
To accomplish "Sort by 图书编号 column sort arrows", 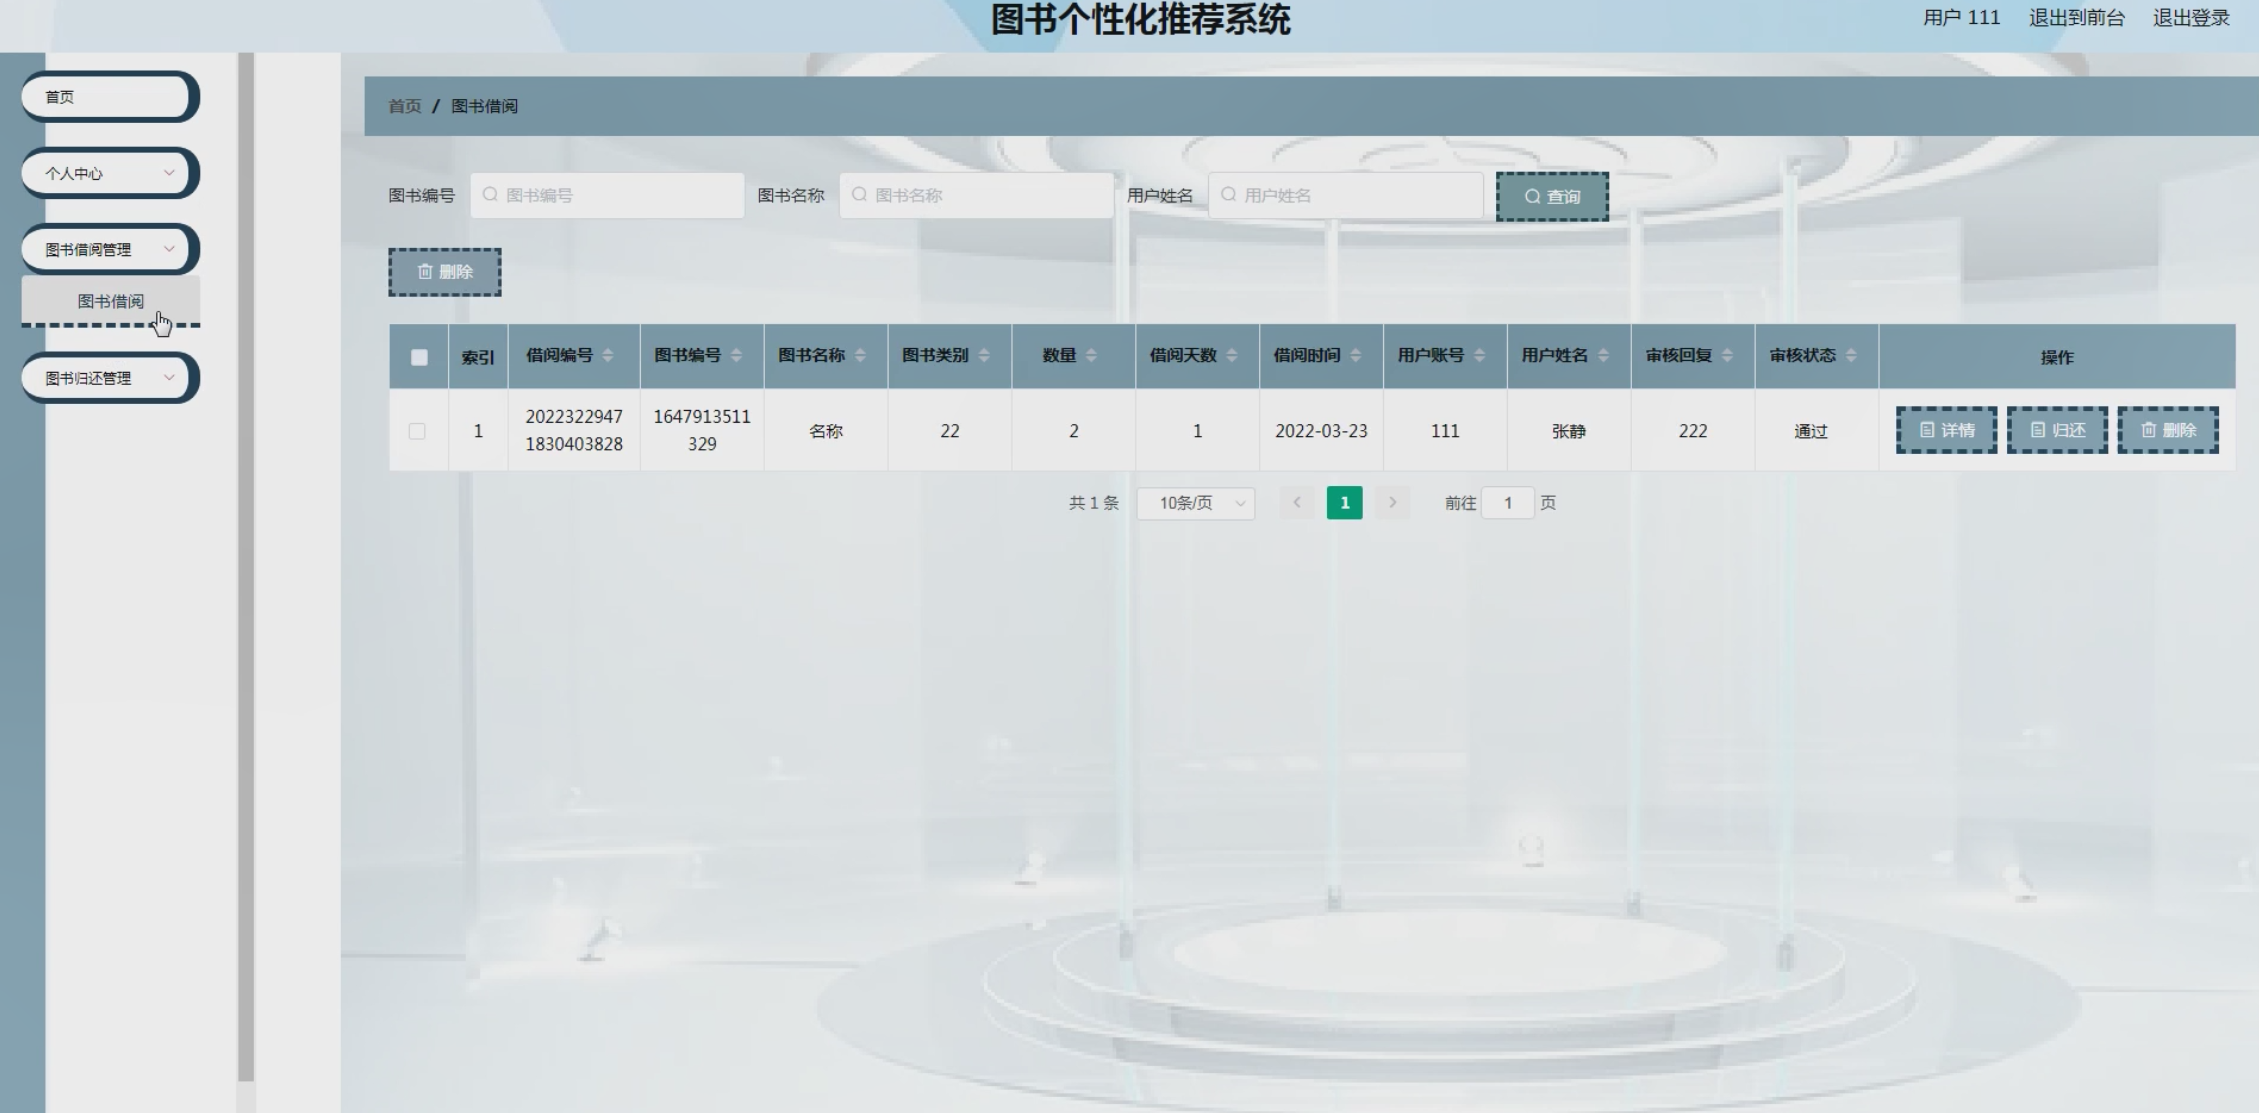I will 736,356.
